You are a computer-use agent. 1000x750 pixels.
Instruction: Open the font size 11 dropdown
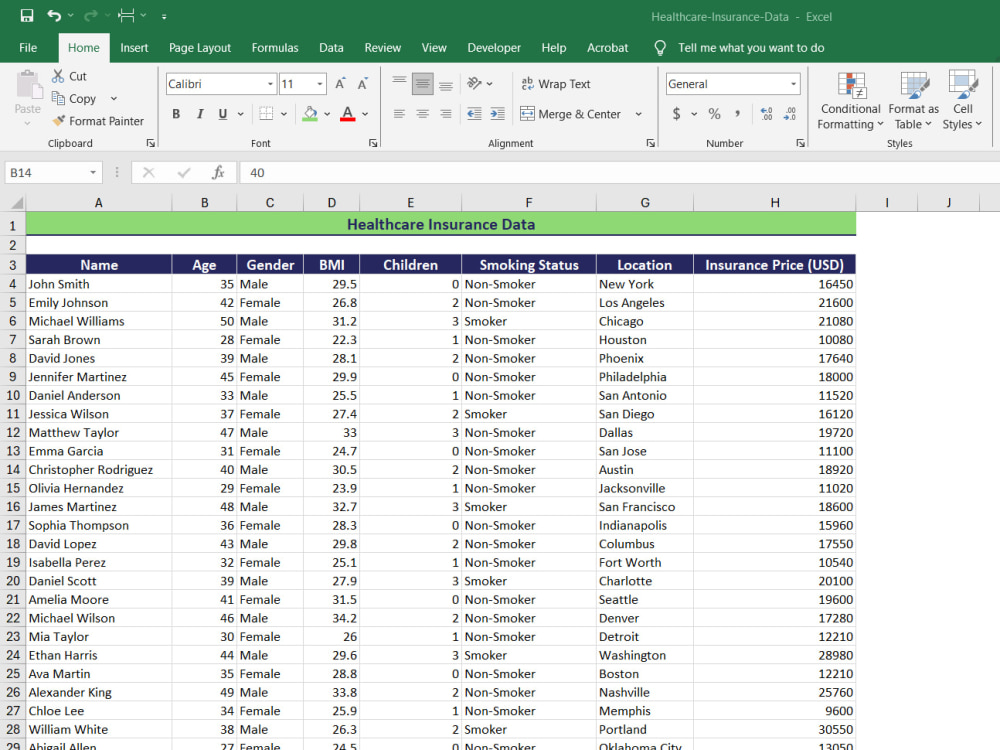point(320,84)
